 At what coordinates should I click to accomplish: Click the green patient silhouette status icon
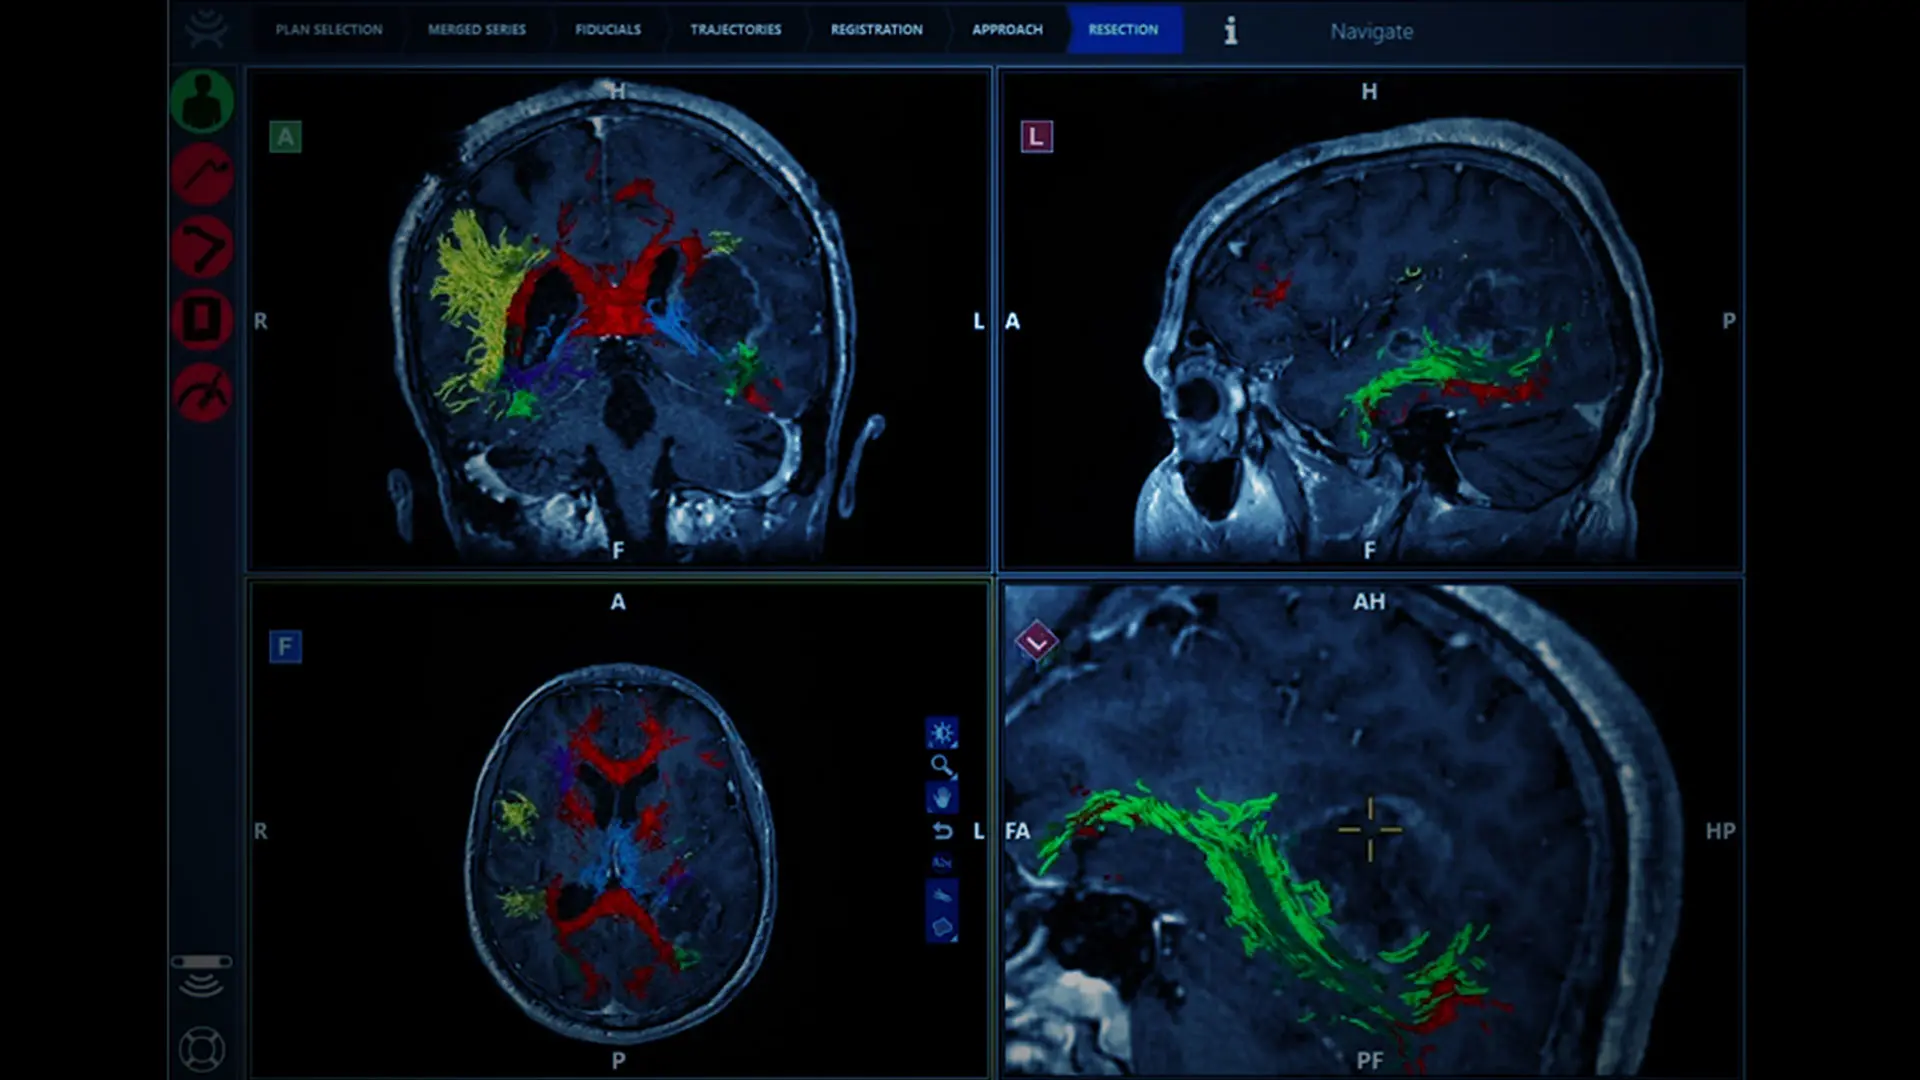pyautogui.click(x=202, y=101)
